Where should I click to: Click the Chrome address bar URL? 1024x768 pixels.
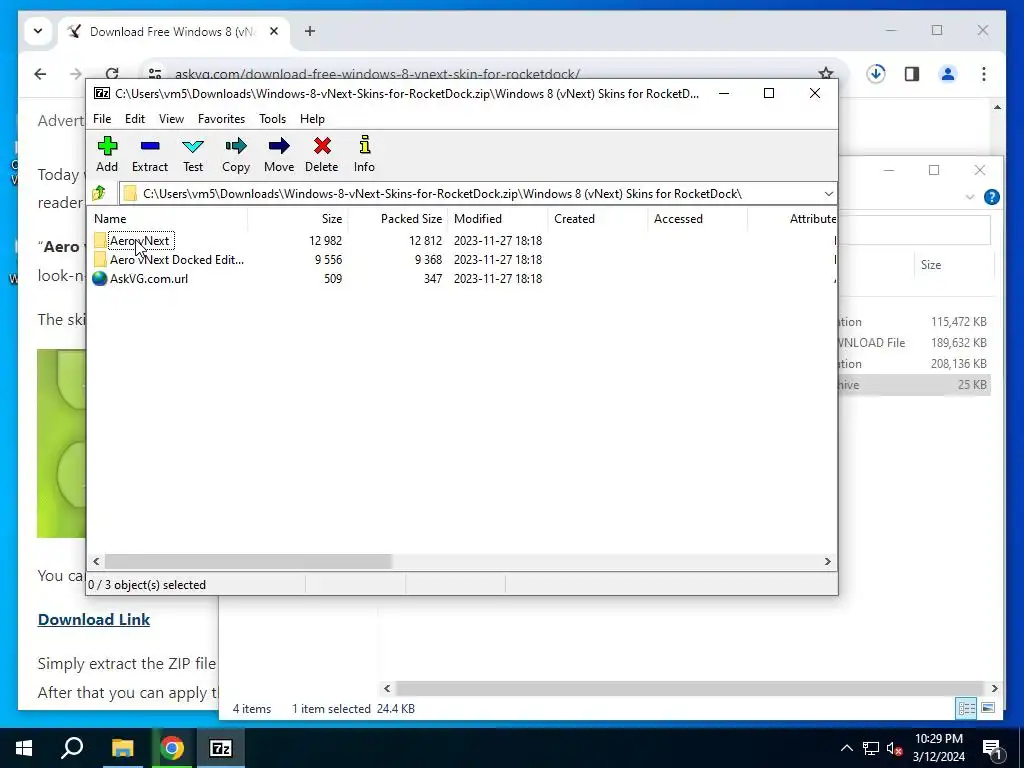tap(377, 74)
